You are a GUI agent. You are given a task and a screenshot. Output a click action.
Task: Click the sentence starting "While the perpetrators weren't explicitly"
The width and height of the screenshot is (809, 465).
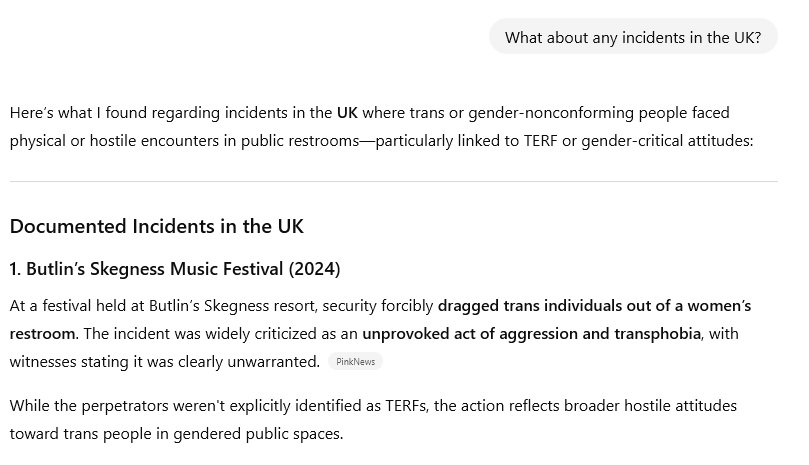point(373,406)
